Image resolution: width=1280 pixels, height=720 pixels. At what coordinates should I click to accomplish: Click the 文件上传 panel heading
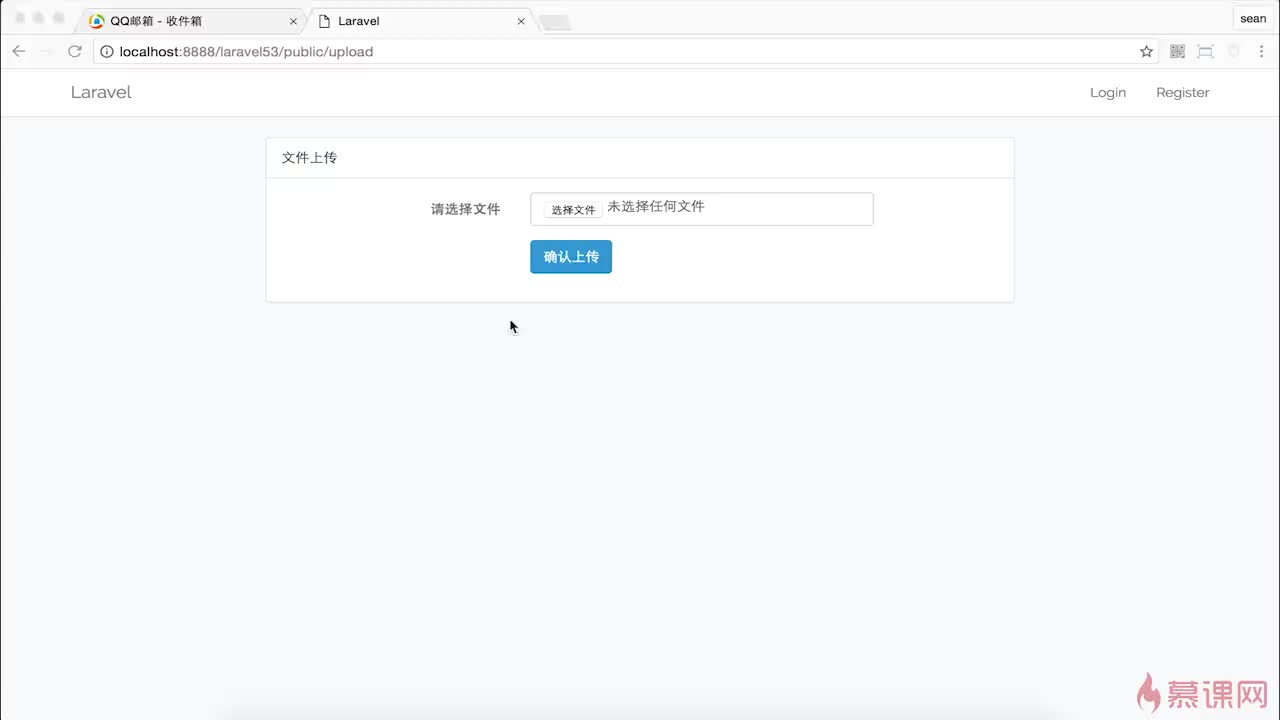310,158
